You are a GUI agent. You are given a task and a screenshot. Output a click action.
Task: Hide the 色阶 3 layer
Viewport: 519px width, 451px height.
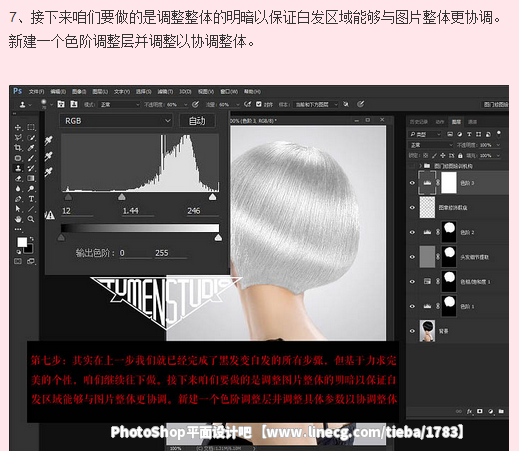pos(412,183)
